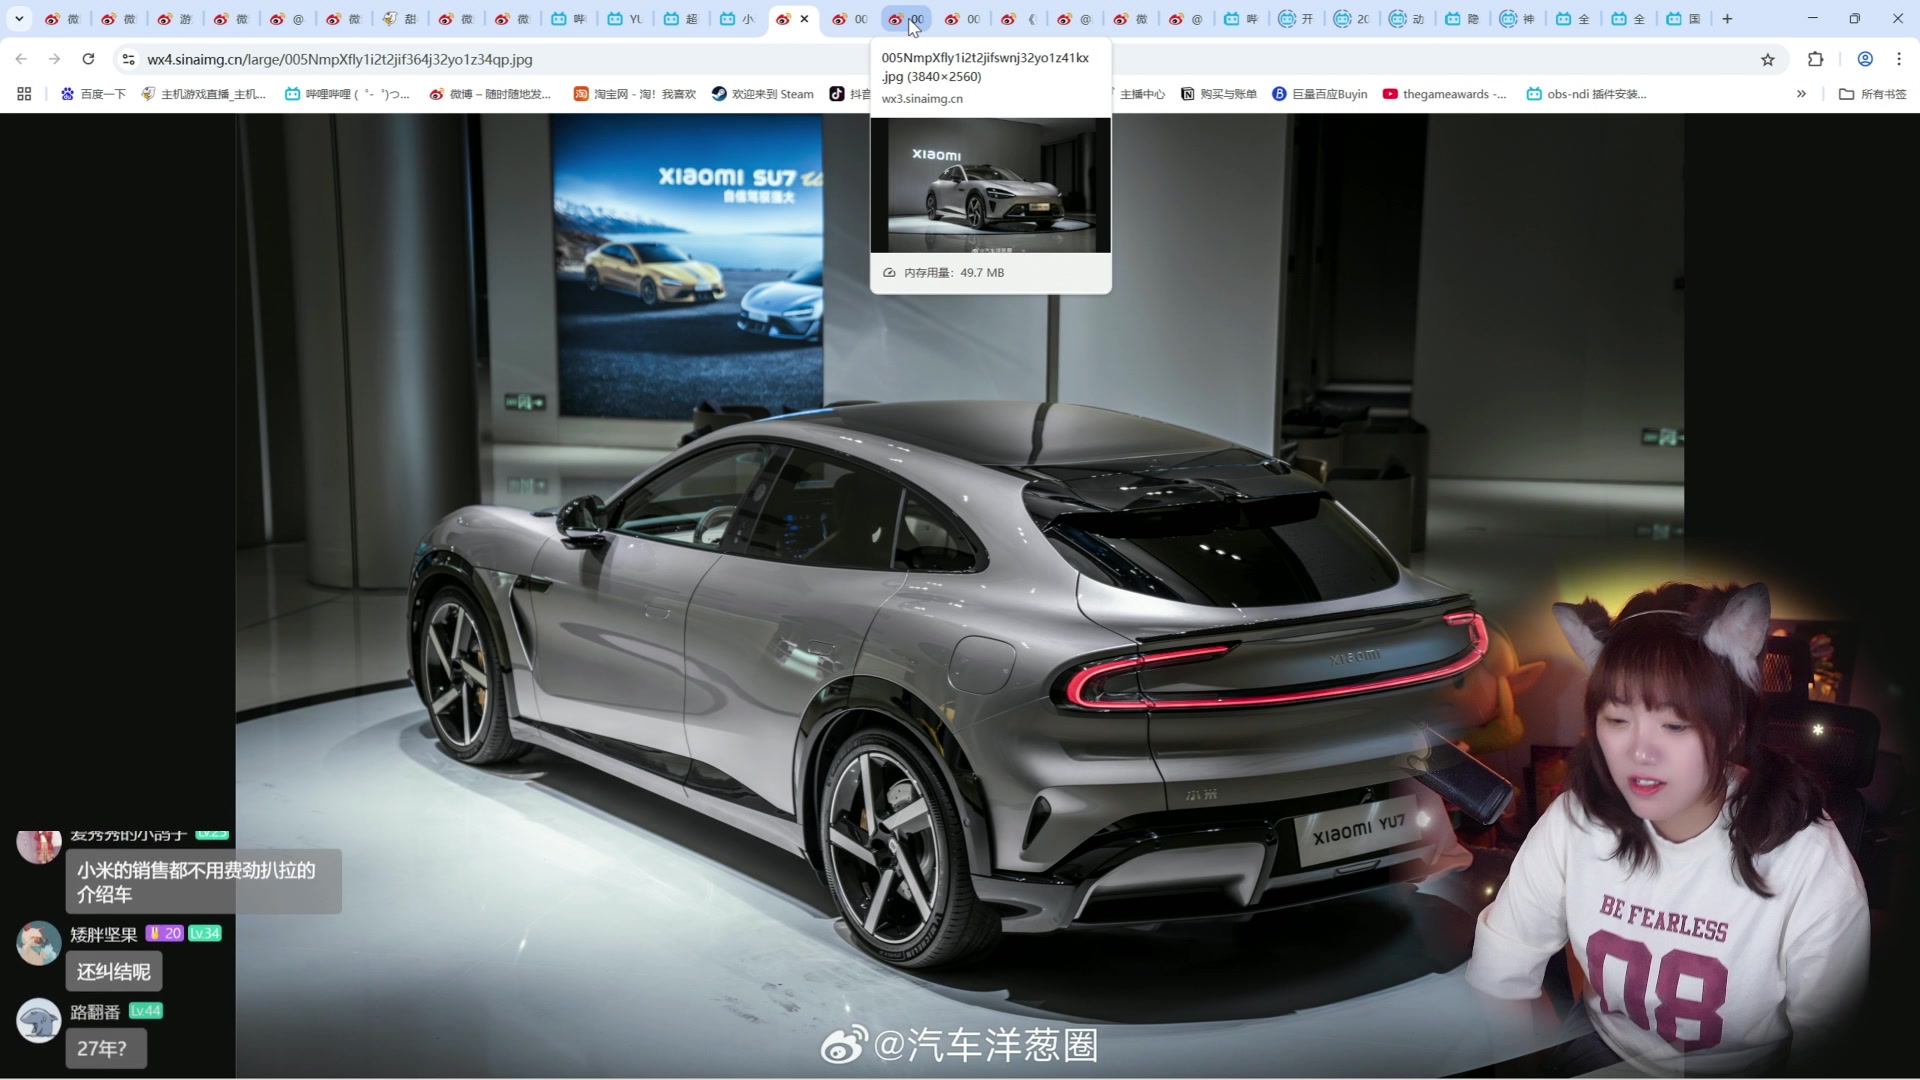Viewport: 1920px width, 1080px height.
Task: Click the address bar URL field
Action: click(940, 59)
